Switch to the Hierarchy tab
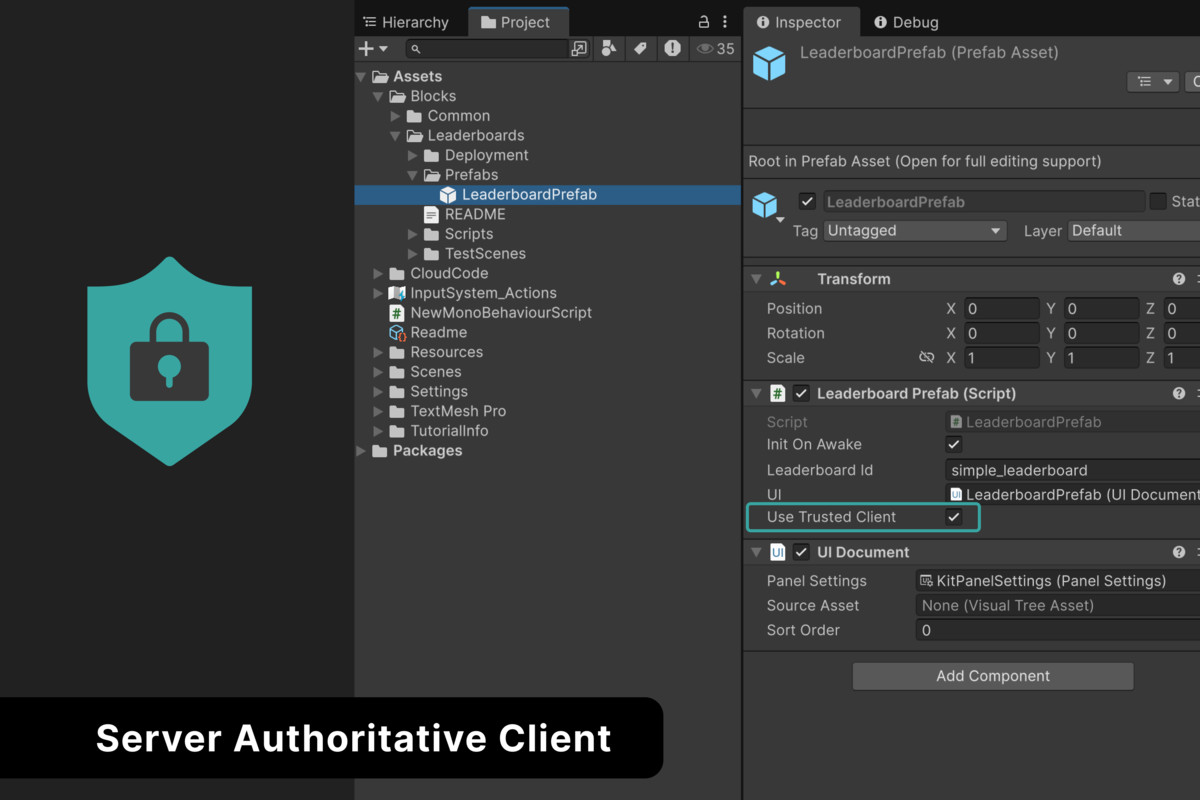 [x=405, y=22]
